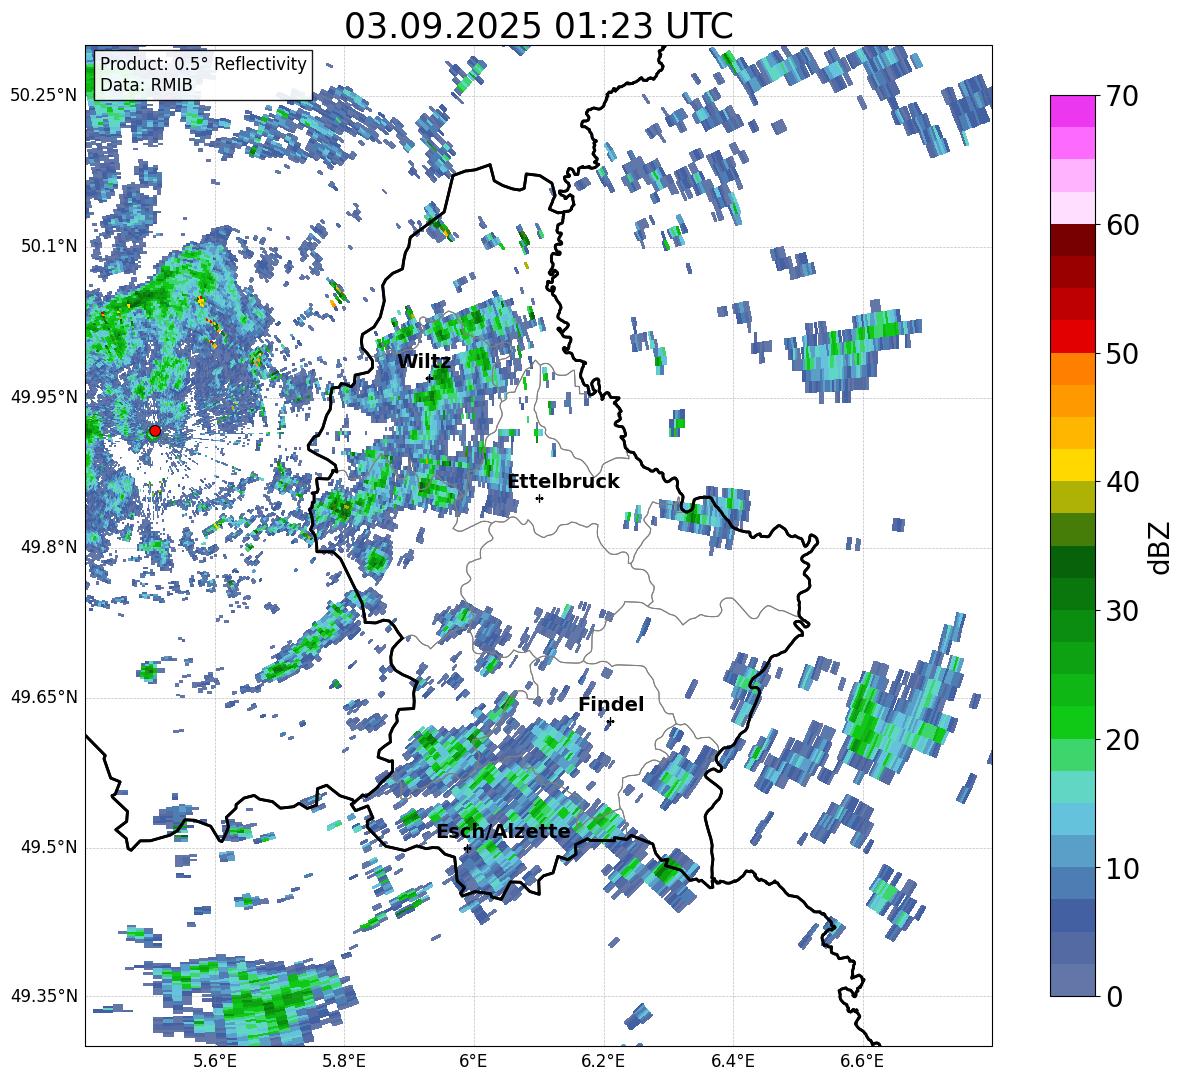Click the Findel station cross marker
This screenshot has width=1184, height=1081.
click(610, 722)
